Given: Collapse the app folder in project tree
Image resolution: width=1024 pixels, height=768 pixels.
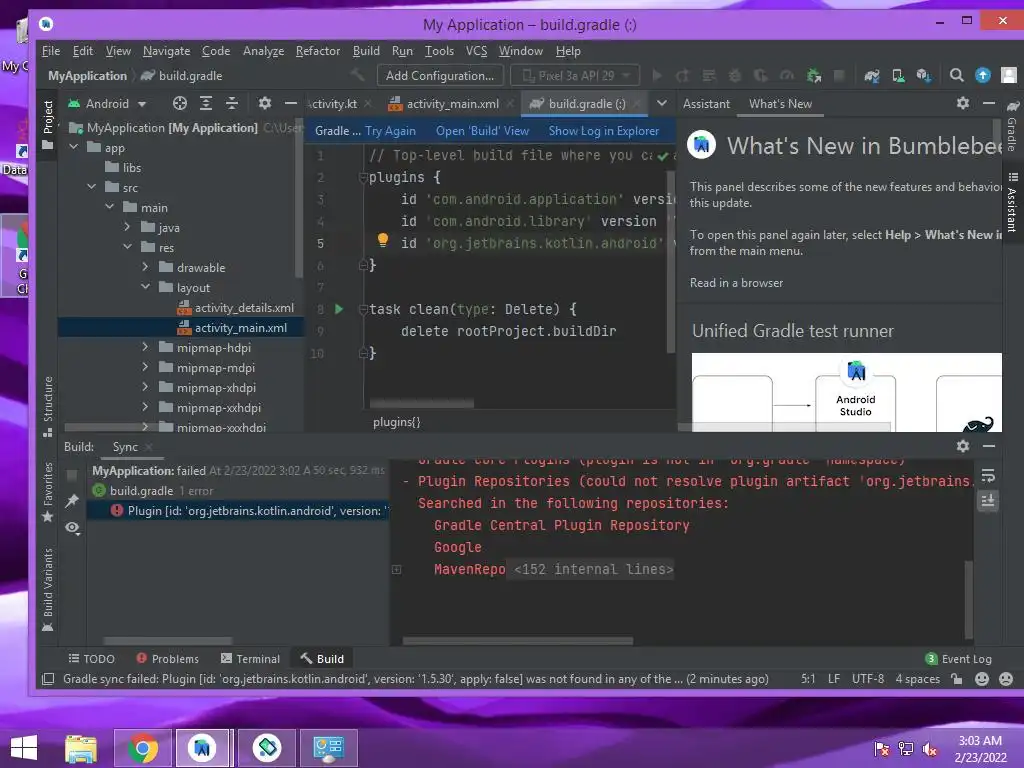Looking at the screenshot, I should click(x=74, y=148).
